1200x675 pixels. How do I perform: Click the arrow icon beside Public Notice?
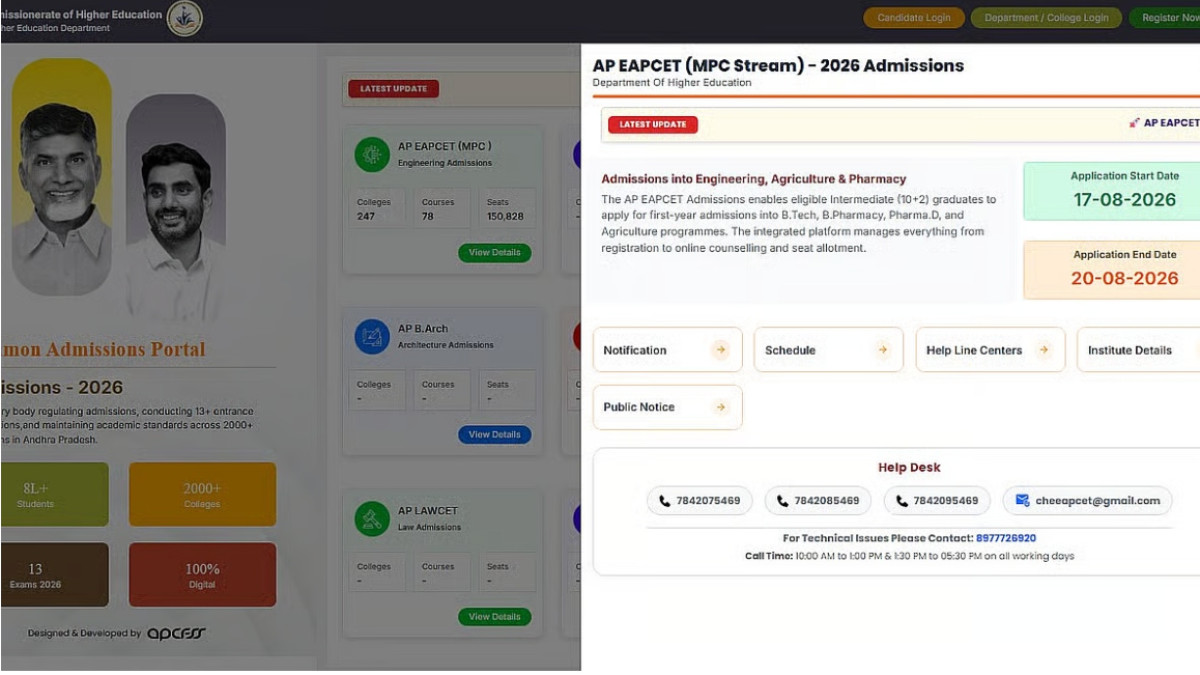(x=720, y=407)
